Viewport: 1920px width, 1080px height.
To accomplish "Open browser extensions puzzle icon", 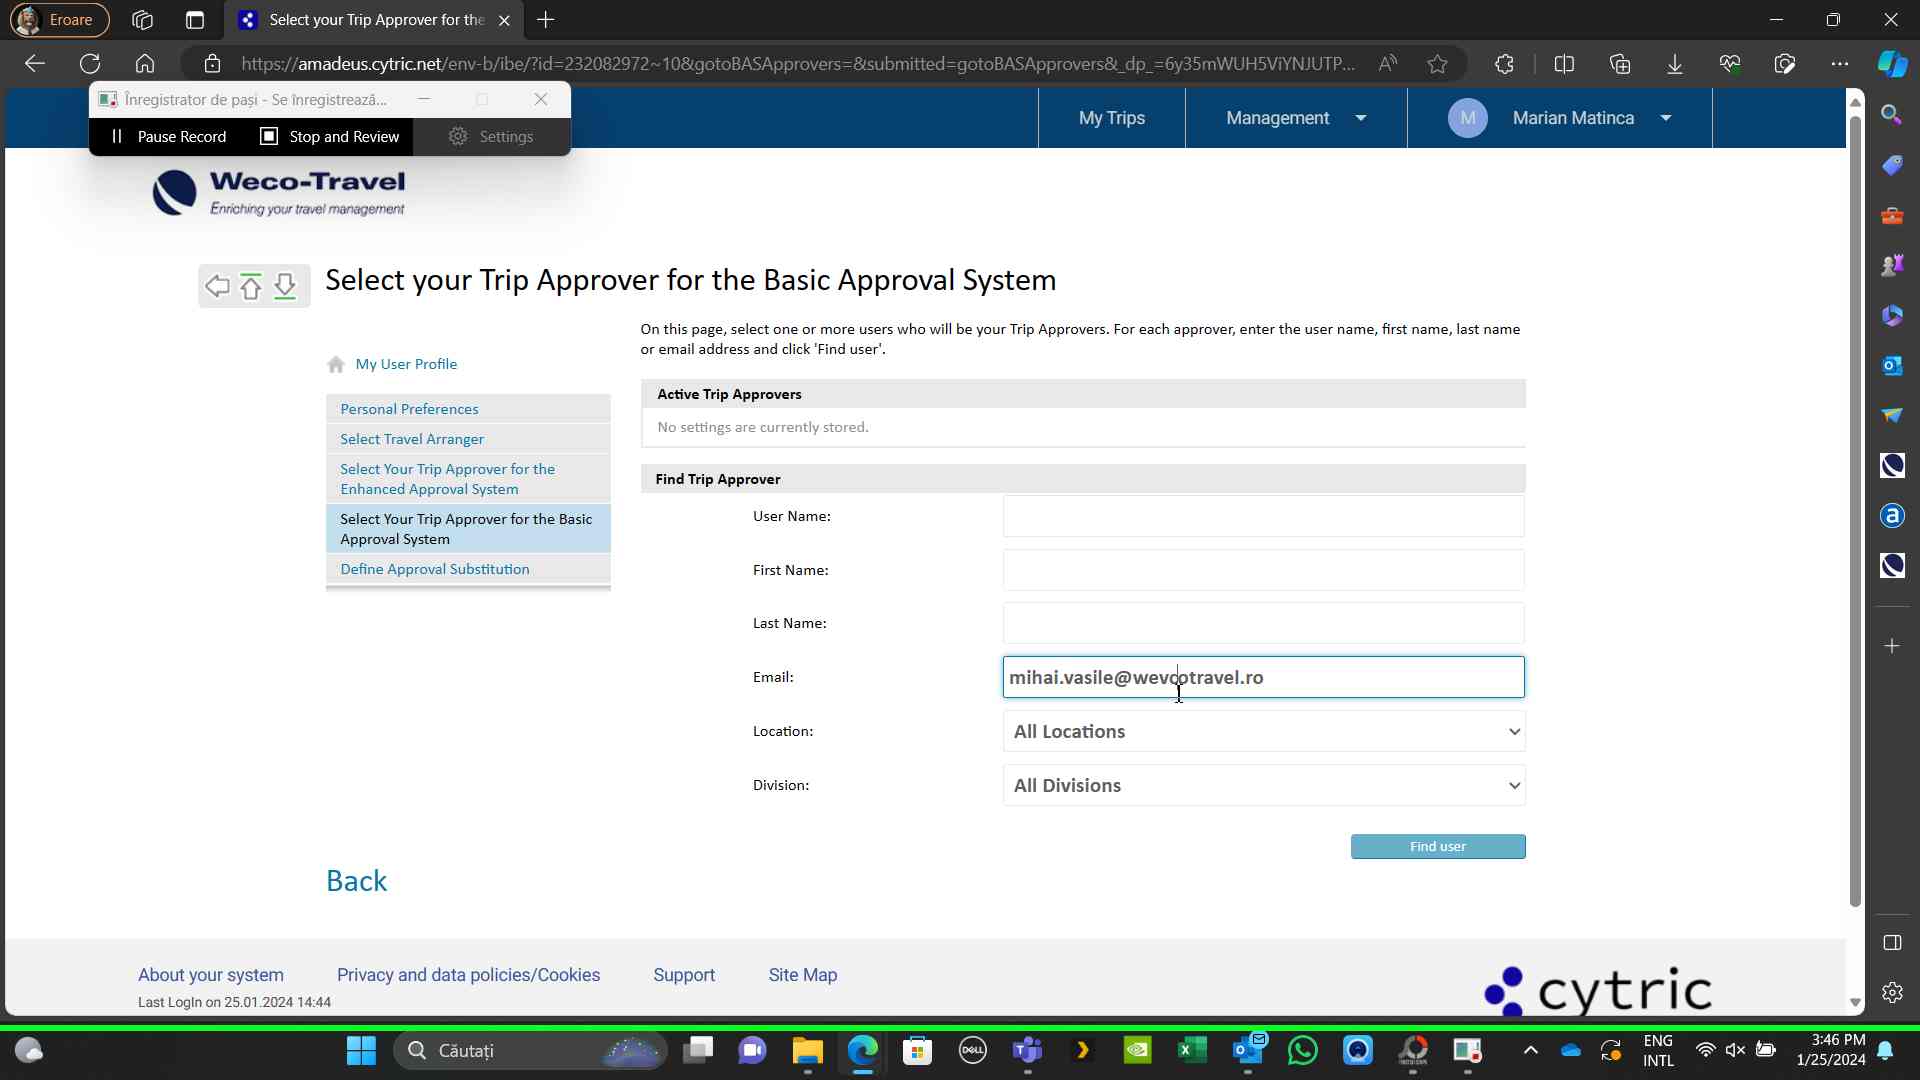I will [x=1504, y=64].
